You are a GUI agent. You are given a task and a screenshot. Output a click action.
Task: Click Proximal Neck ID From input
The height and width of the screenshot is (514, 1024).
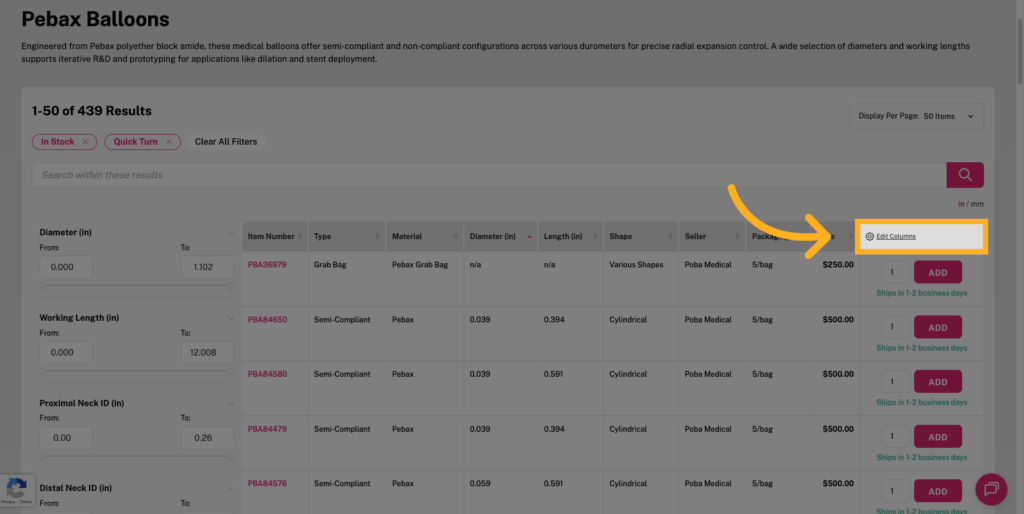pos(66,438)
